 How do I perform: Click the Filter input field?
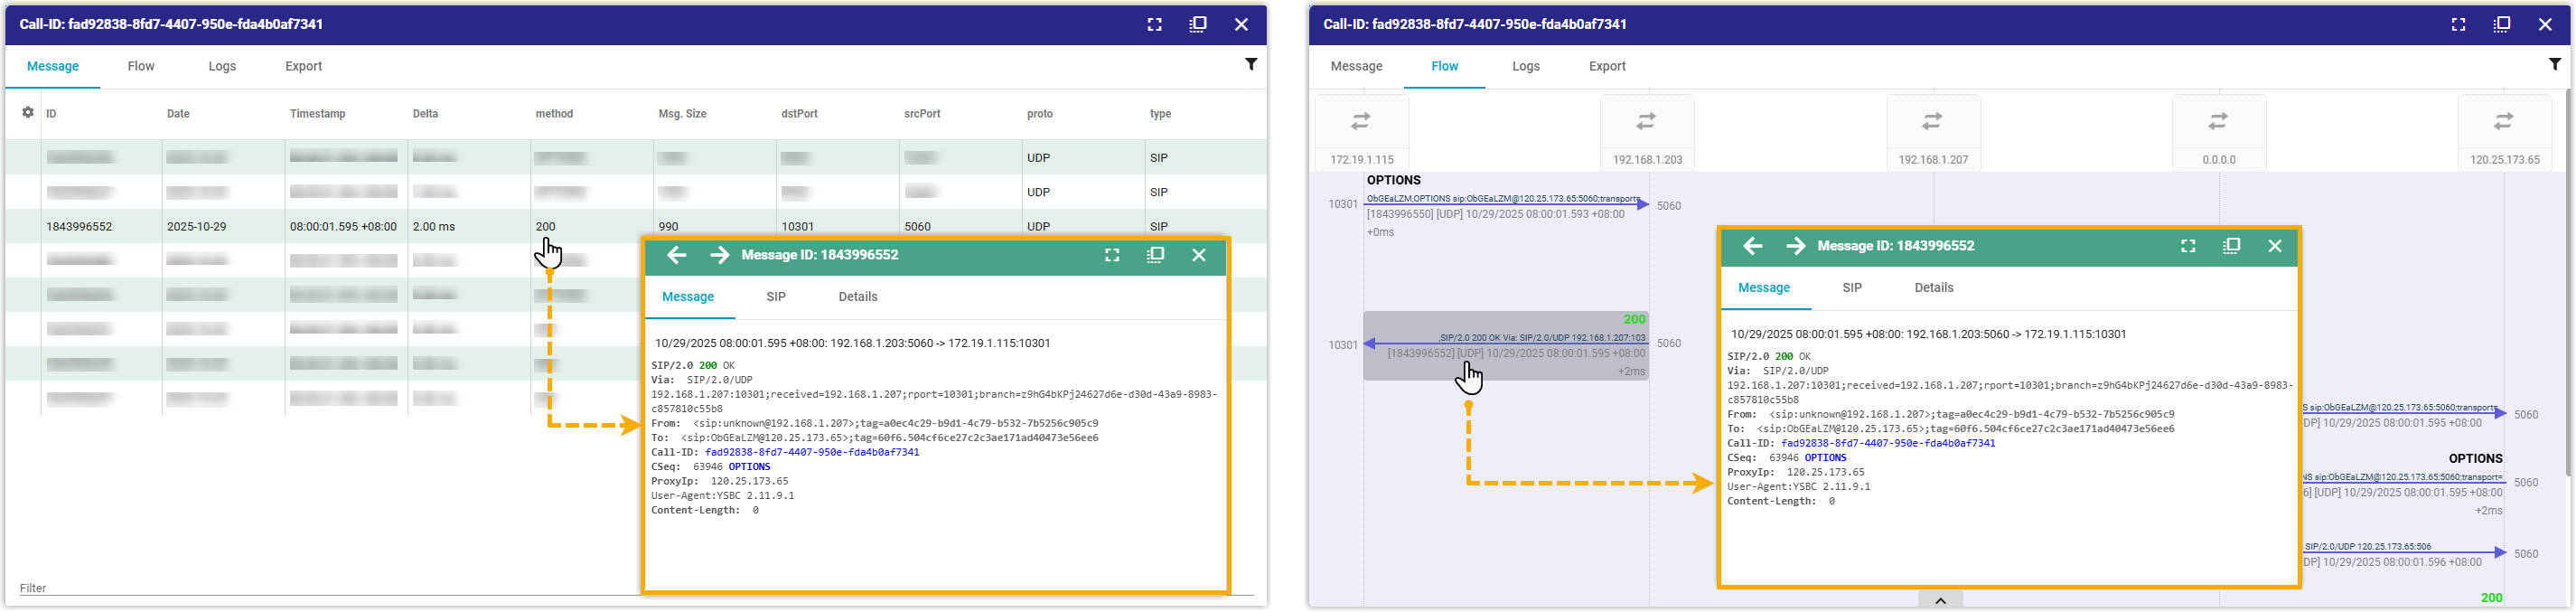pos(300,588)
